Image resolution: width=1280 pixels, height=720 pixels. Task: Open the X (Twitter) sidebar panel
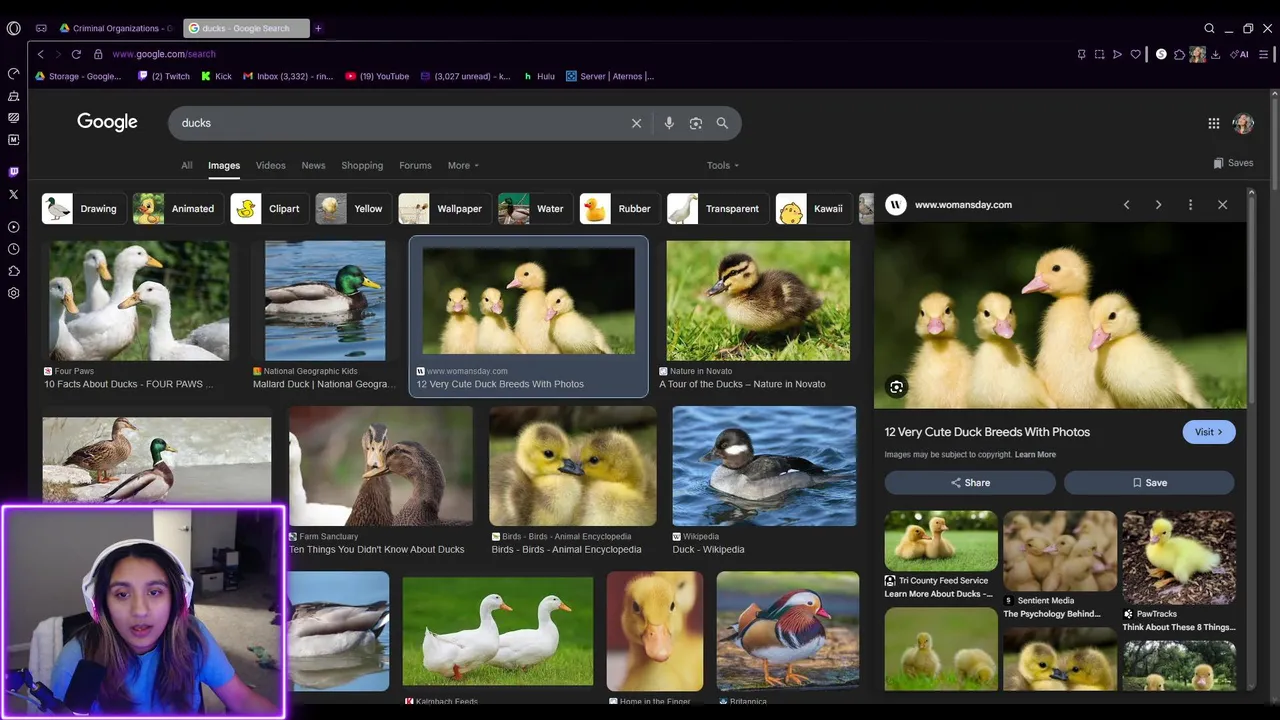click(14, 195)
